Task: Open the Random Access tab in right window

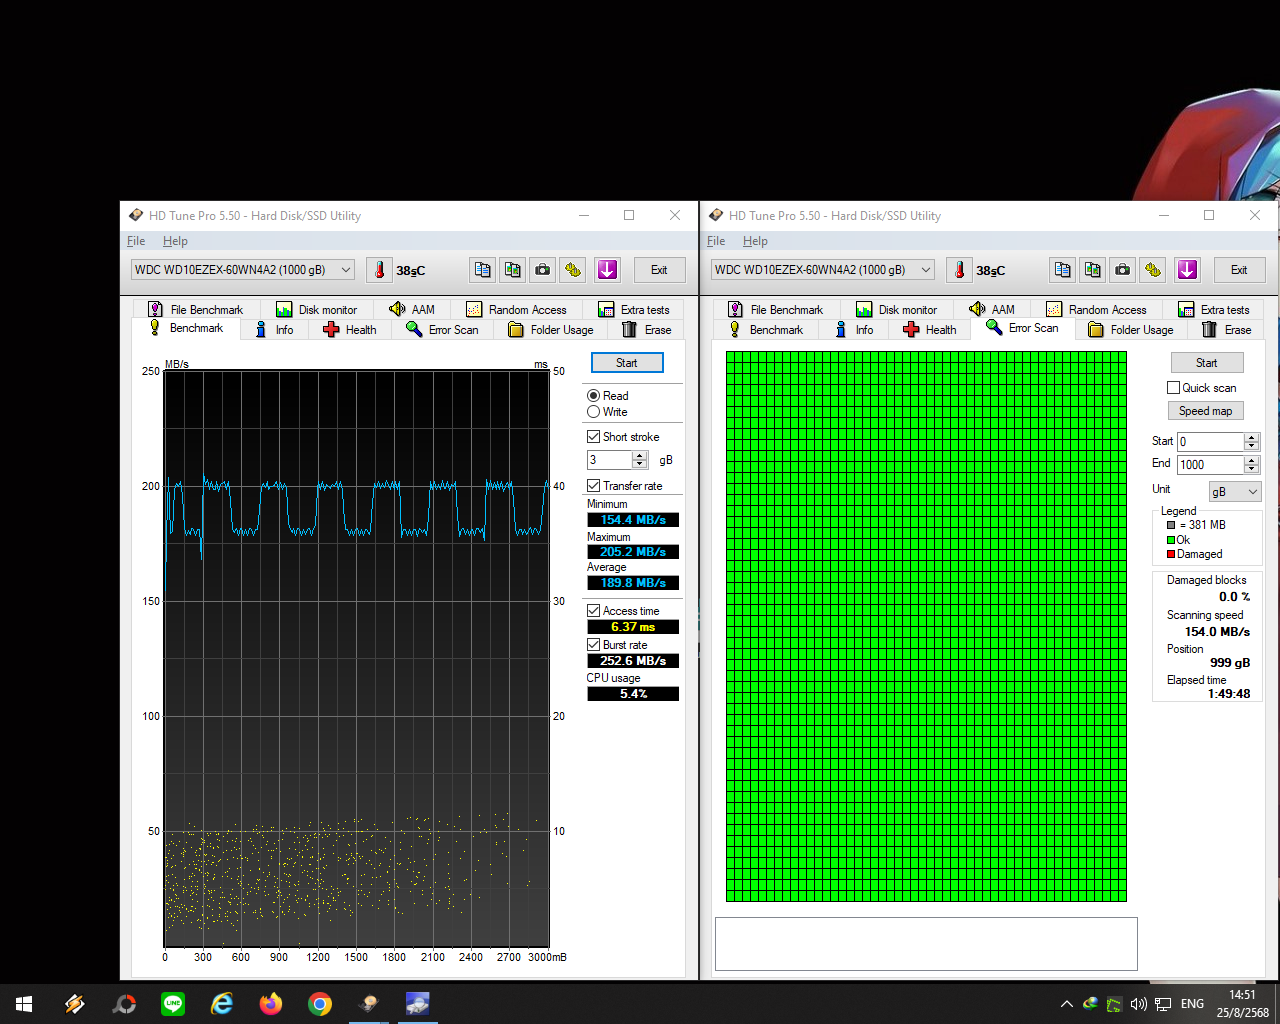Action: click(x=1096, y=310)
